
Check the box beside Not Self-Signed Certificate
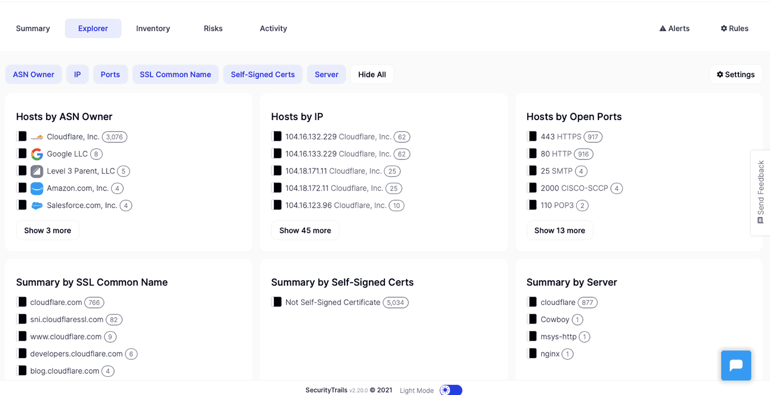tap(277, 302)
